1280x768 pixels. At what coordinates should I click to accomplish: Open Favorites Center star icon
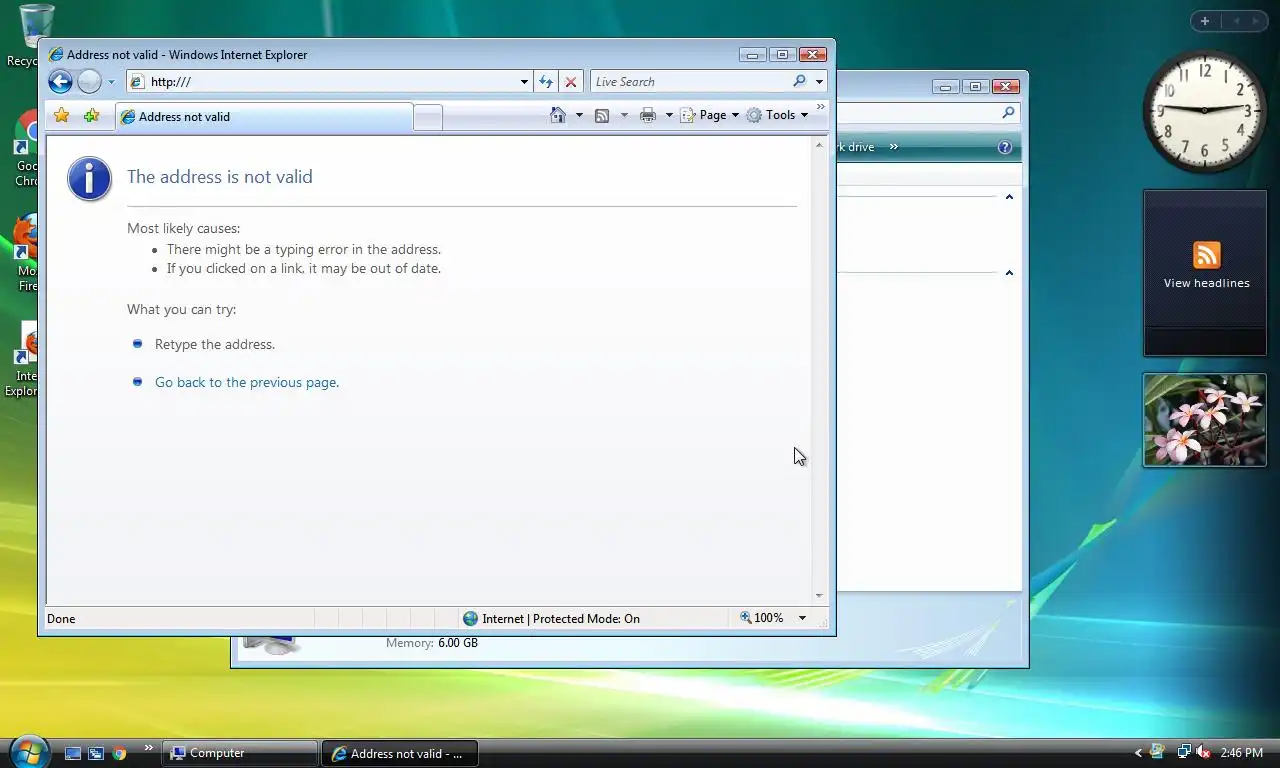pos(61,116)
